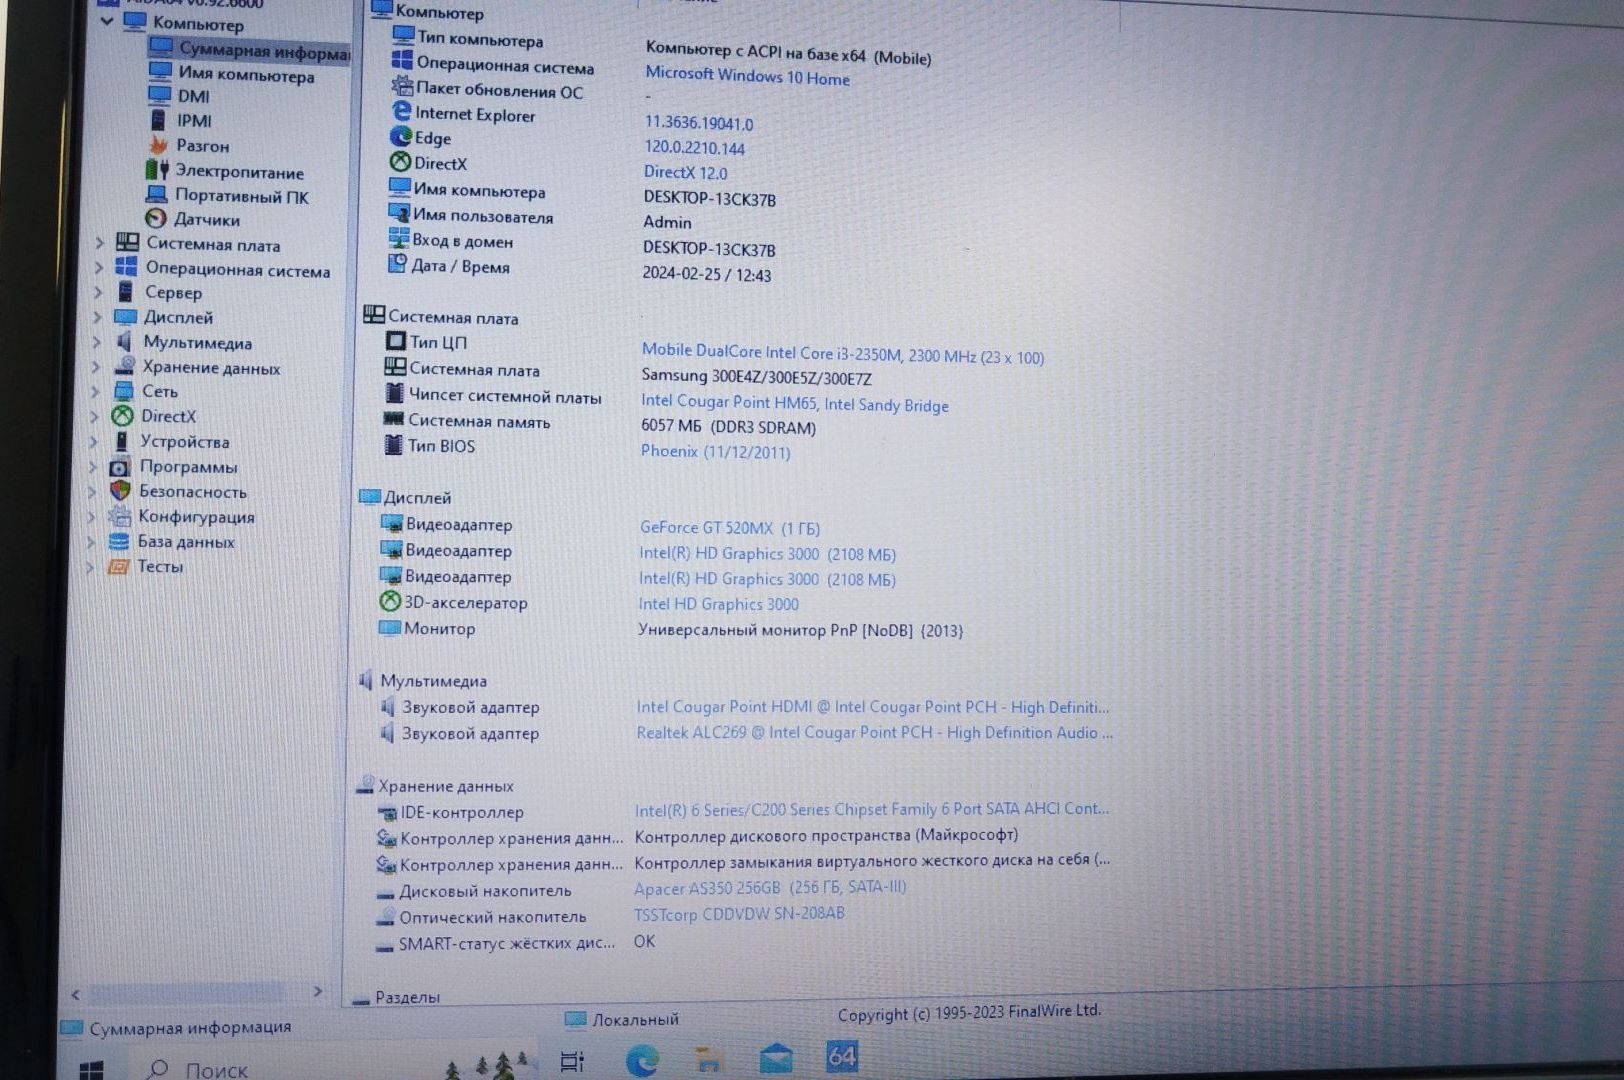Click the Task View taskbar icon

point(572,1061)
